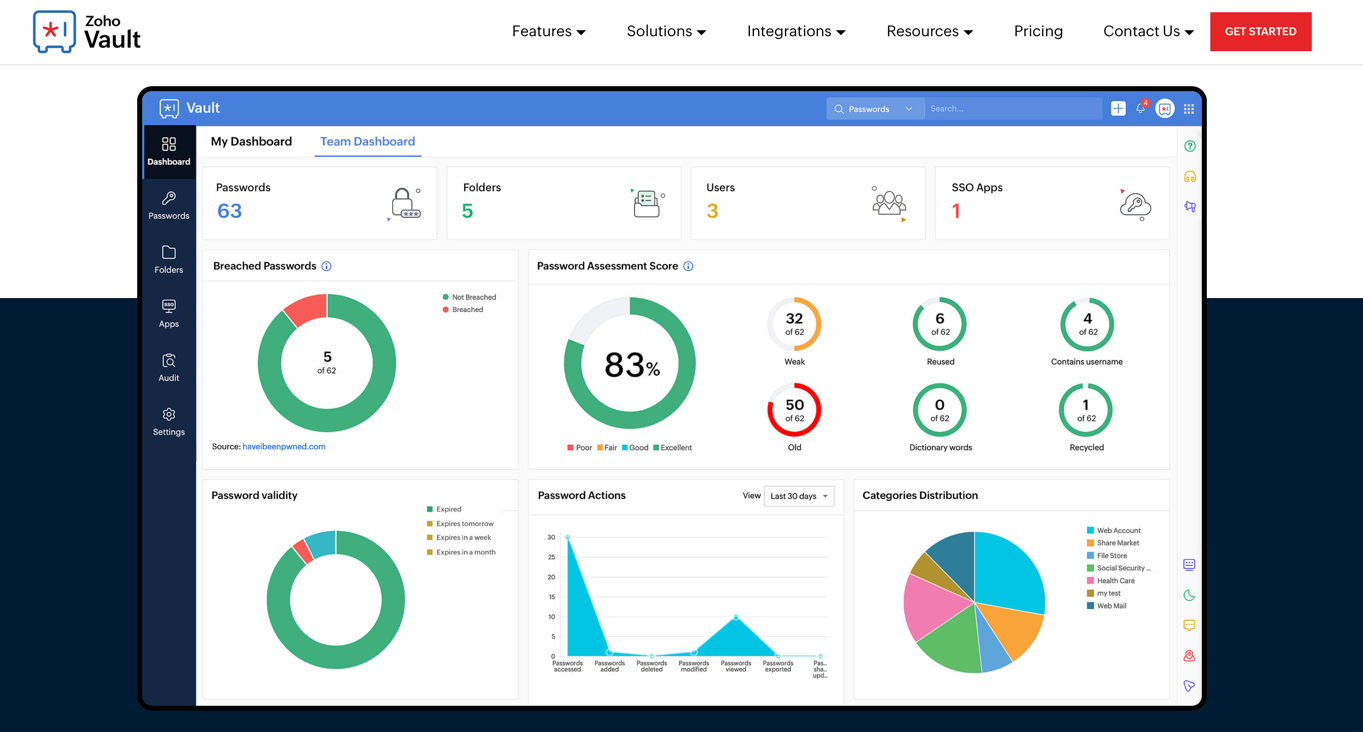Viewport: 1363px width, 732px height.
Task: Expand the Integrations menu
Action: (x=796, y=32)
